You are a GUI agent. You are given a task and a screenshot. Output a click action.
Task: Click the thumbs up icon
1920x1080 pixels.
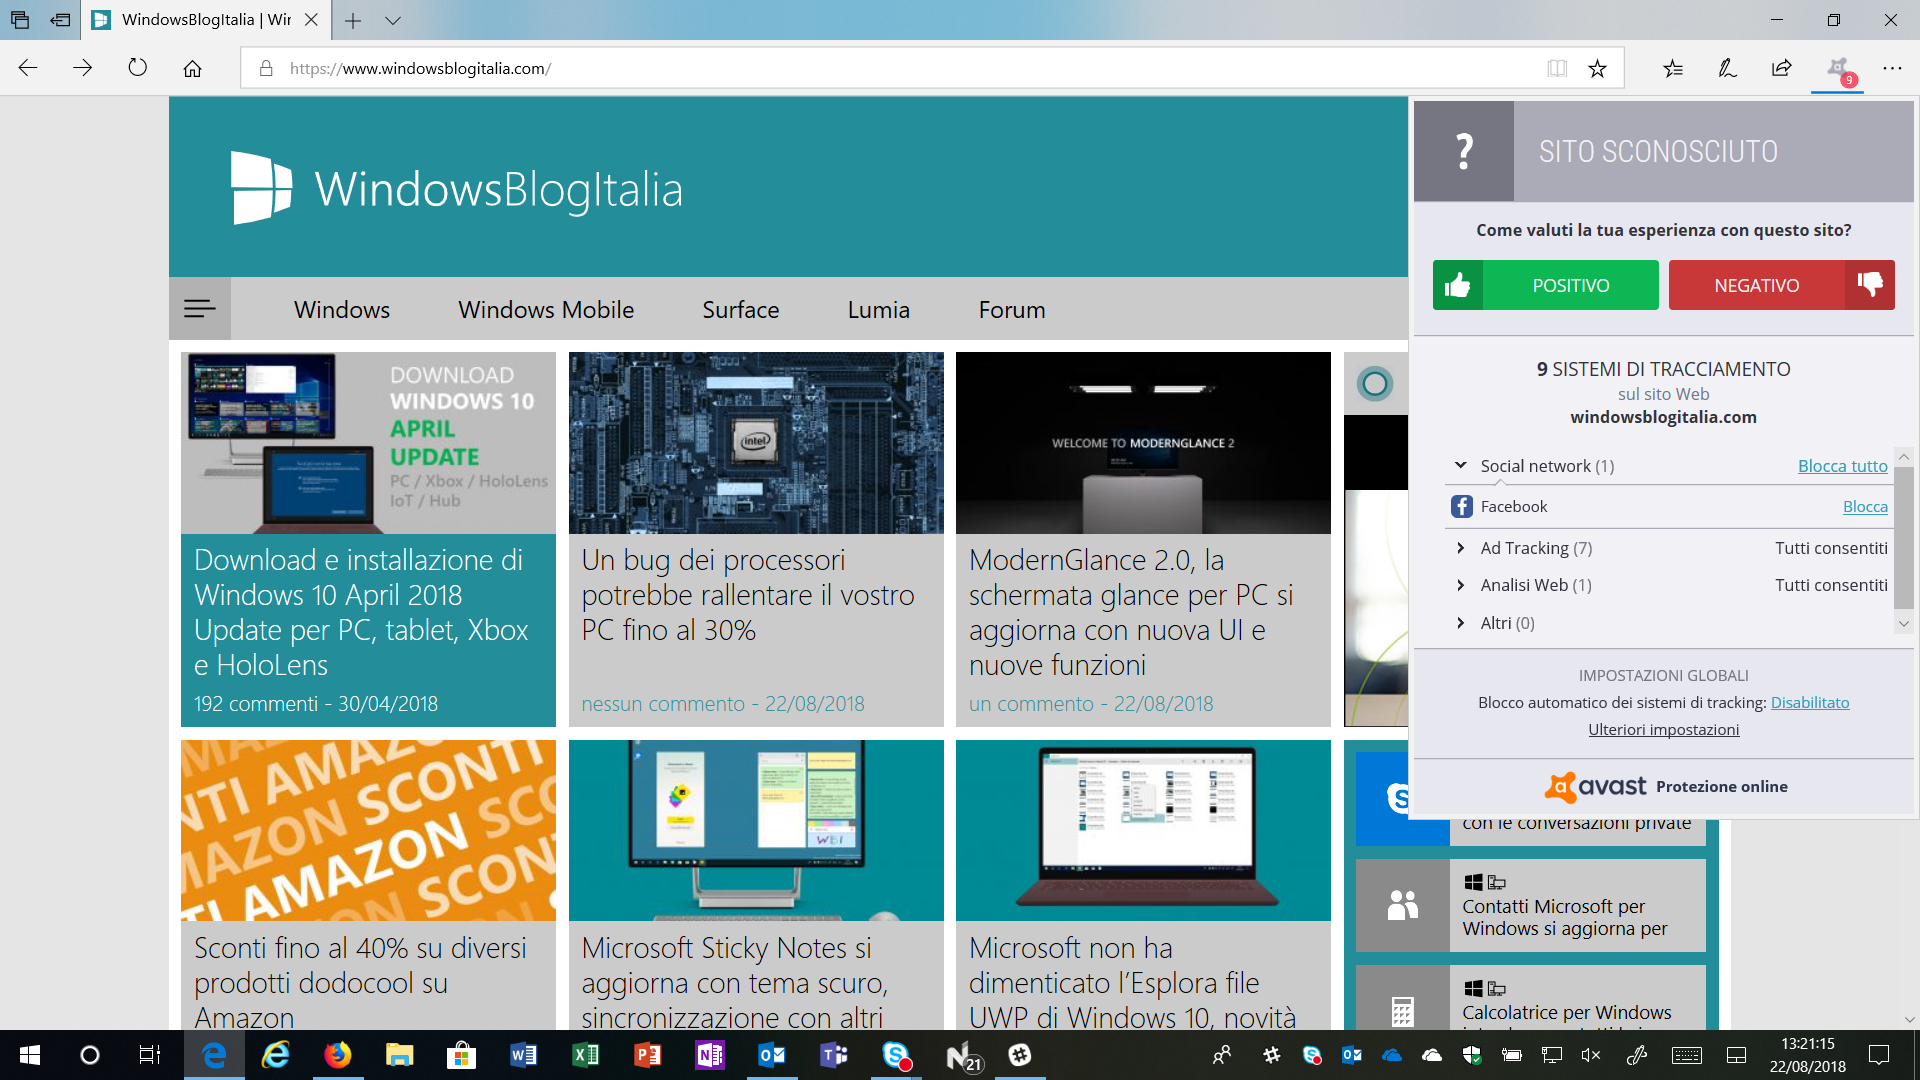point(1458,285)
